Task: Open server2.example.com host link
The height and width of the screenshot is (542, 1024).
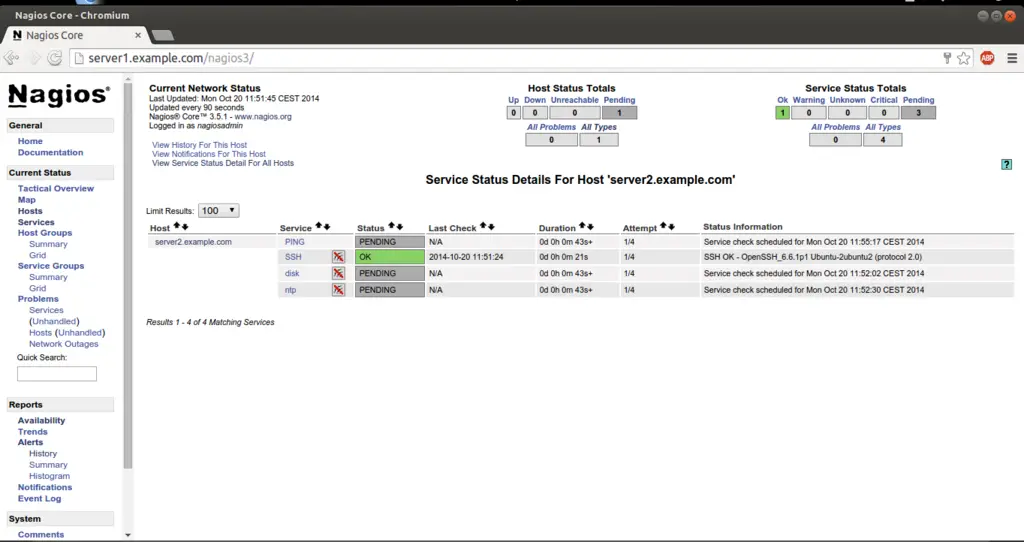Action: click(x=193, y=242)
